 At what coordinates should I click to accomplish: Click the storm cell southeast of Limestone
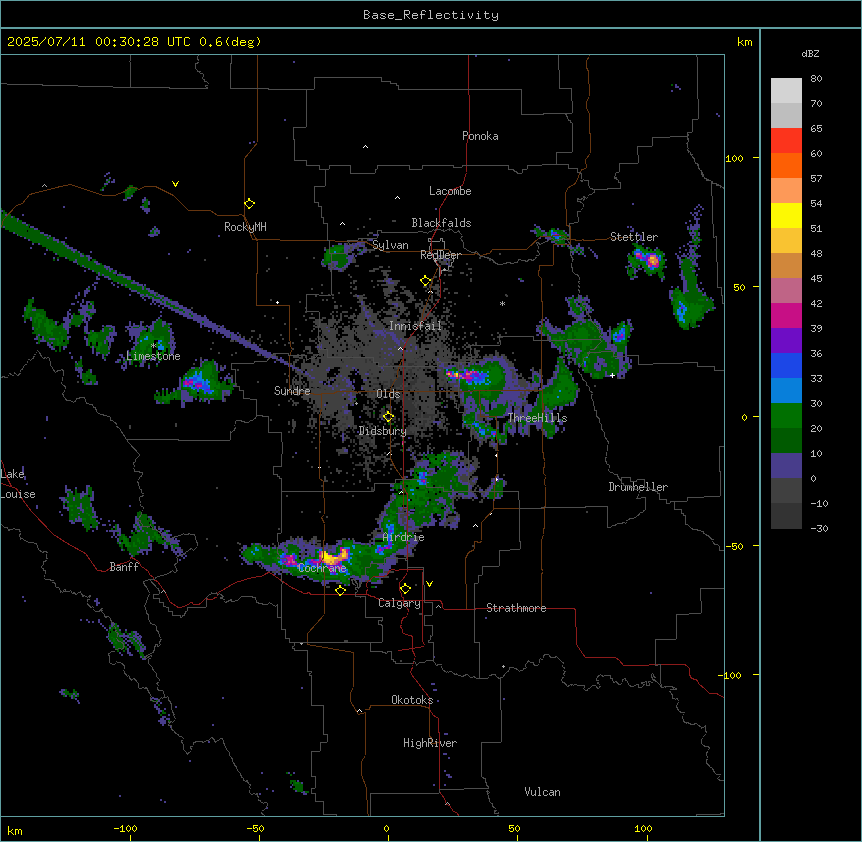[197, 383]
